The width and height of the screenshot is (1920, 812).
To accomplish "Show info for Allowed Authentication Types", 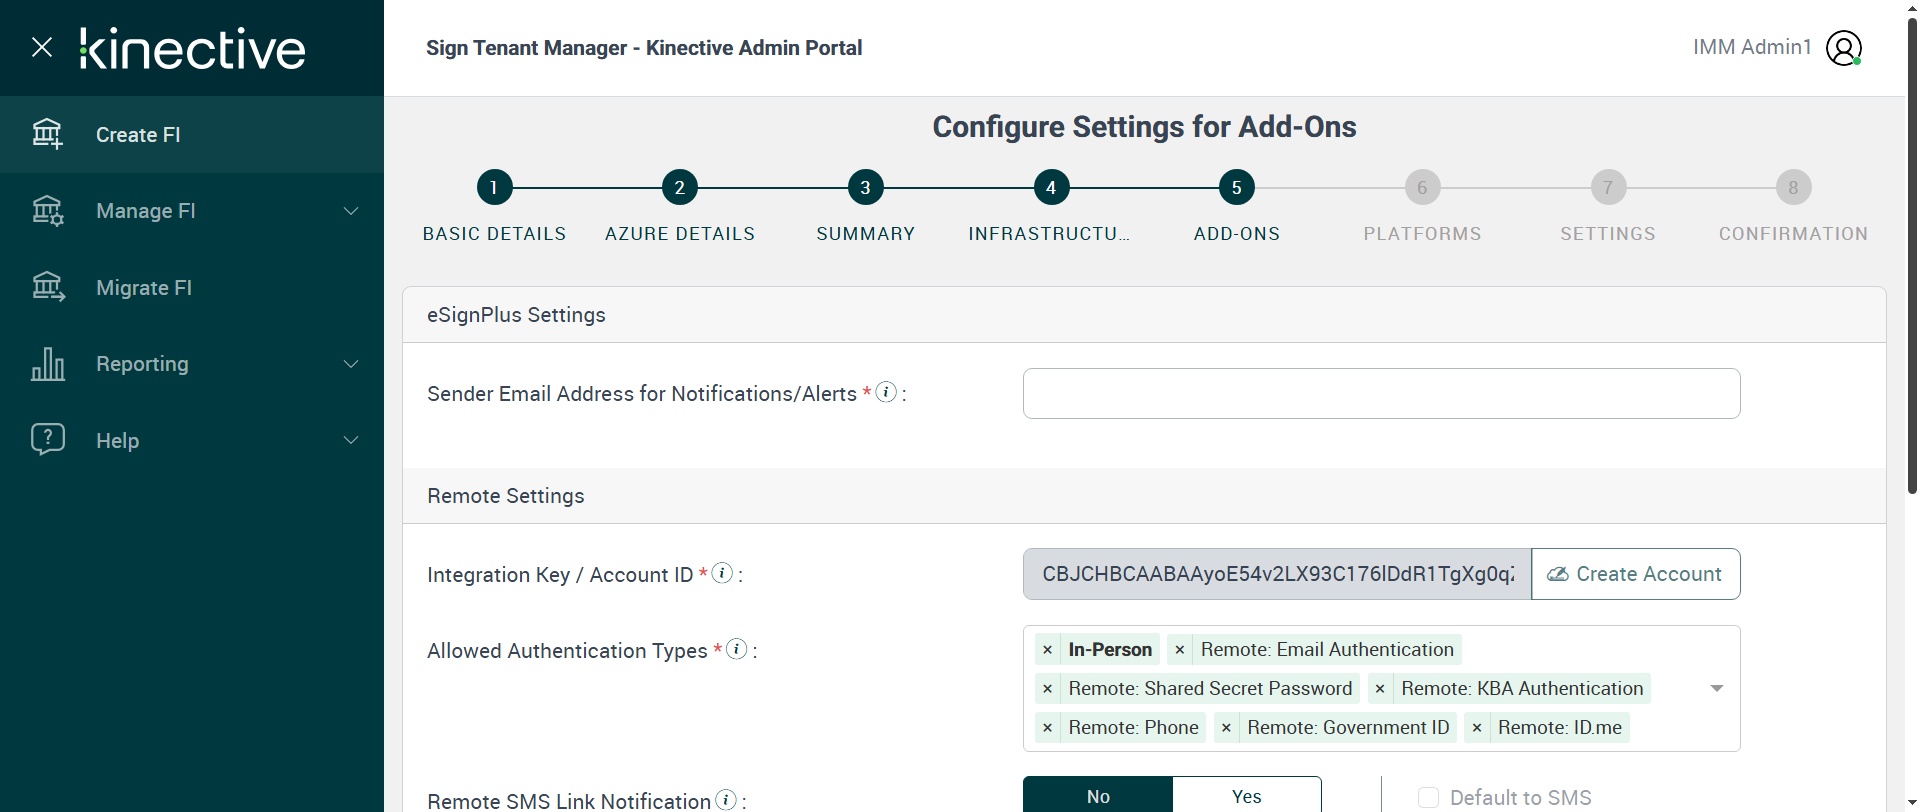I will click(737, 649).
